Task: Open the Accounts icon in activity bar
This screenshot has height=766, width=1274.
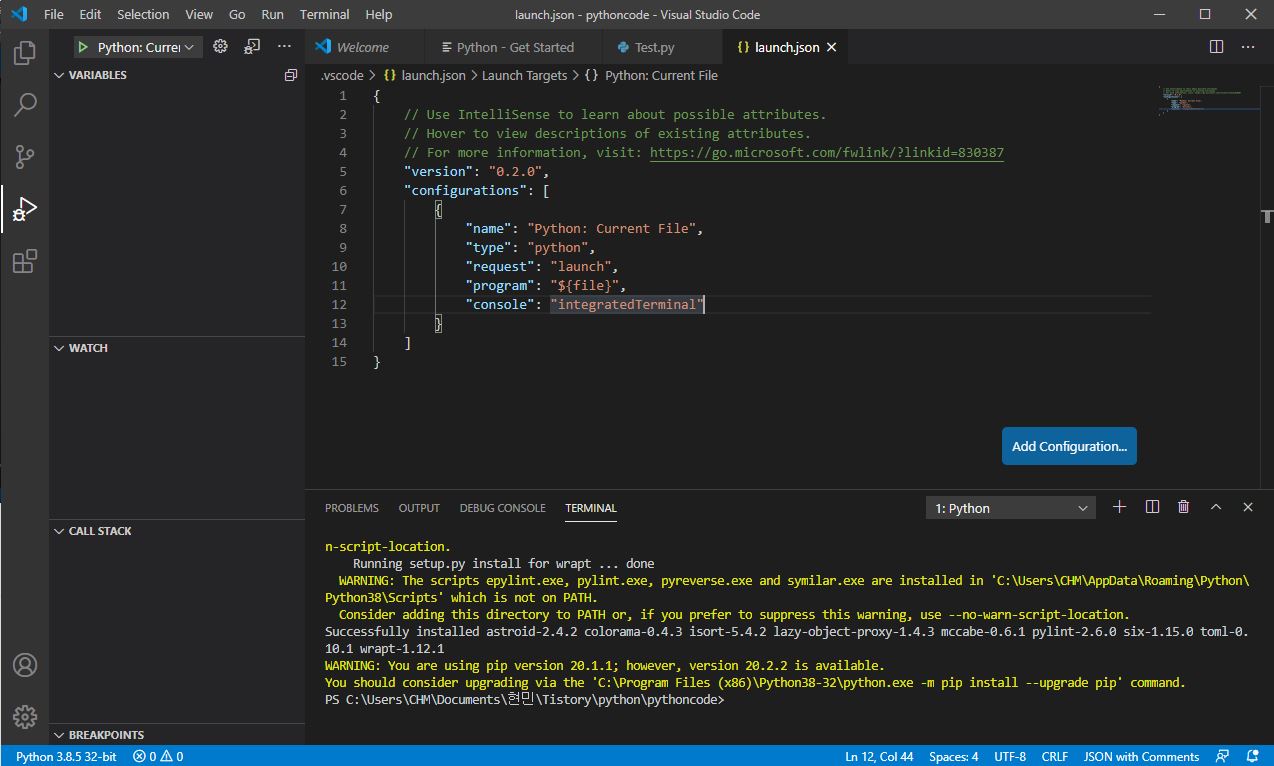Action: [x=25, y=665]
